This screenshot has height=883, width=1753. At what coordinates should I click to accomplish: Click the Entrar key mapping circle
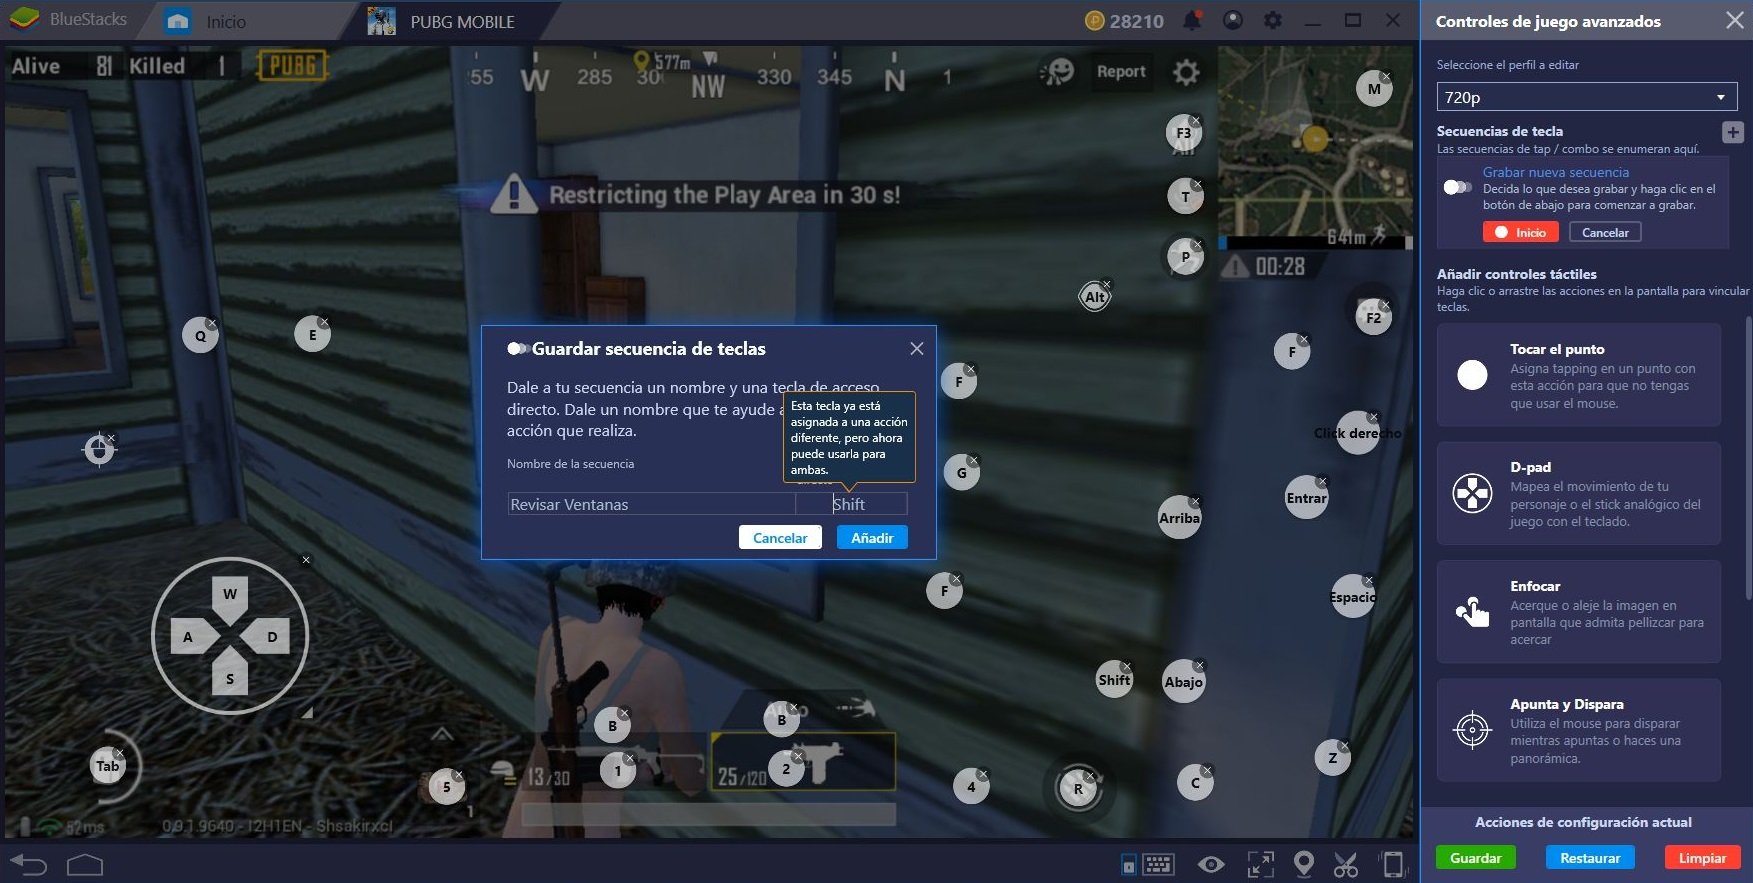(1307, 498)
